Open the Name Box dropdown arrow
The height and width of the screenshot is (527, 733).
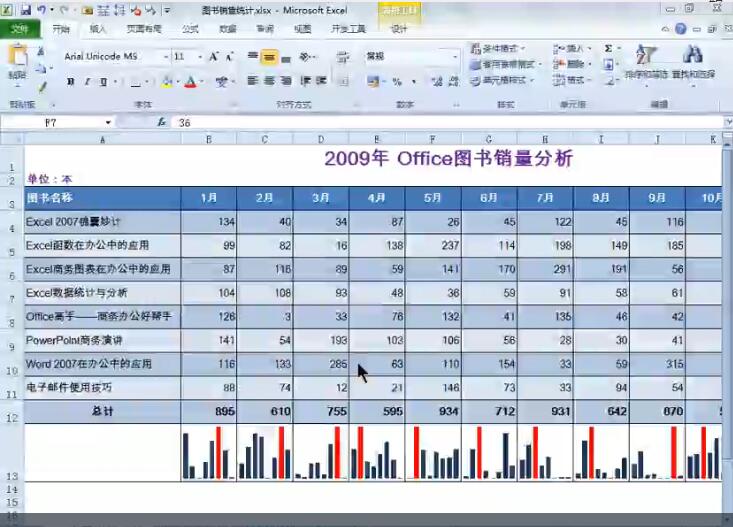click(x=108, y=123)
